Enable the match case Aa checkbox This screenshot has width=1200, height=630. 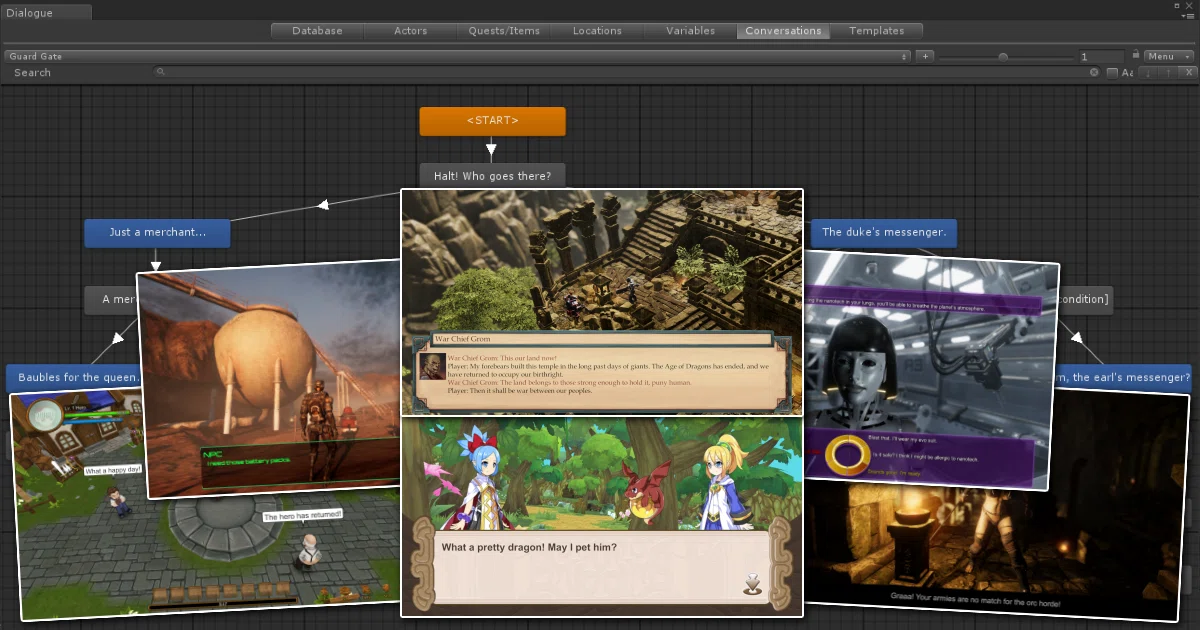tap(1112, 73)
